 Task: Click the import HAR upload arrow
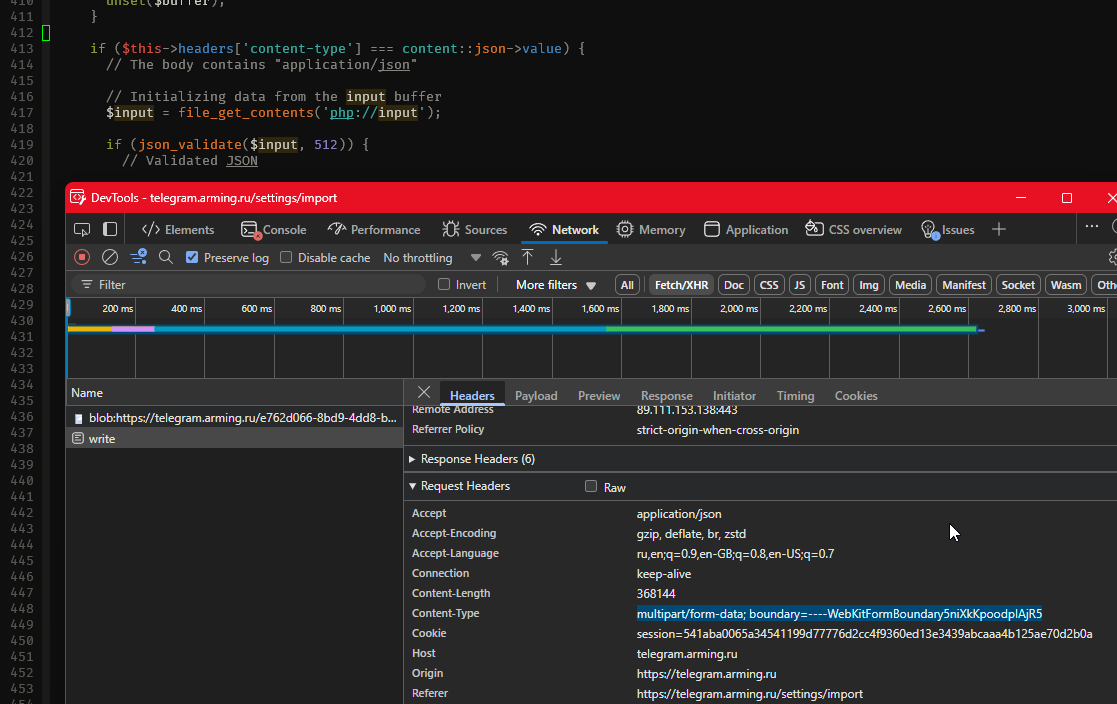[x=528, y=257]
